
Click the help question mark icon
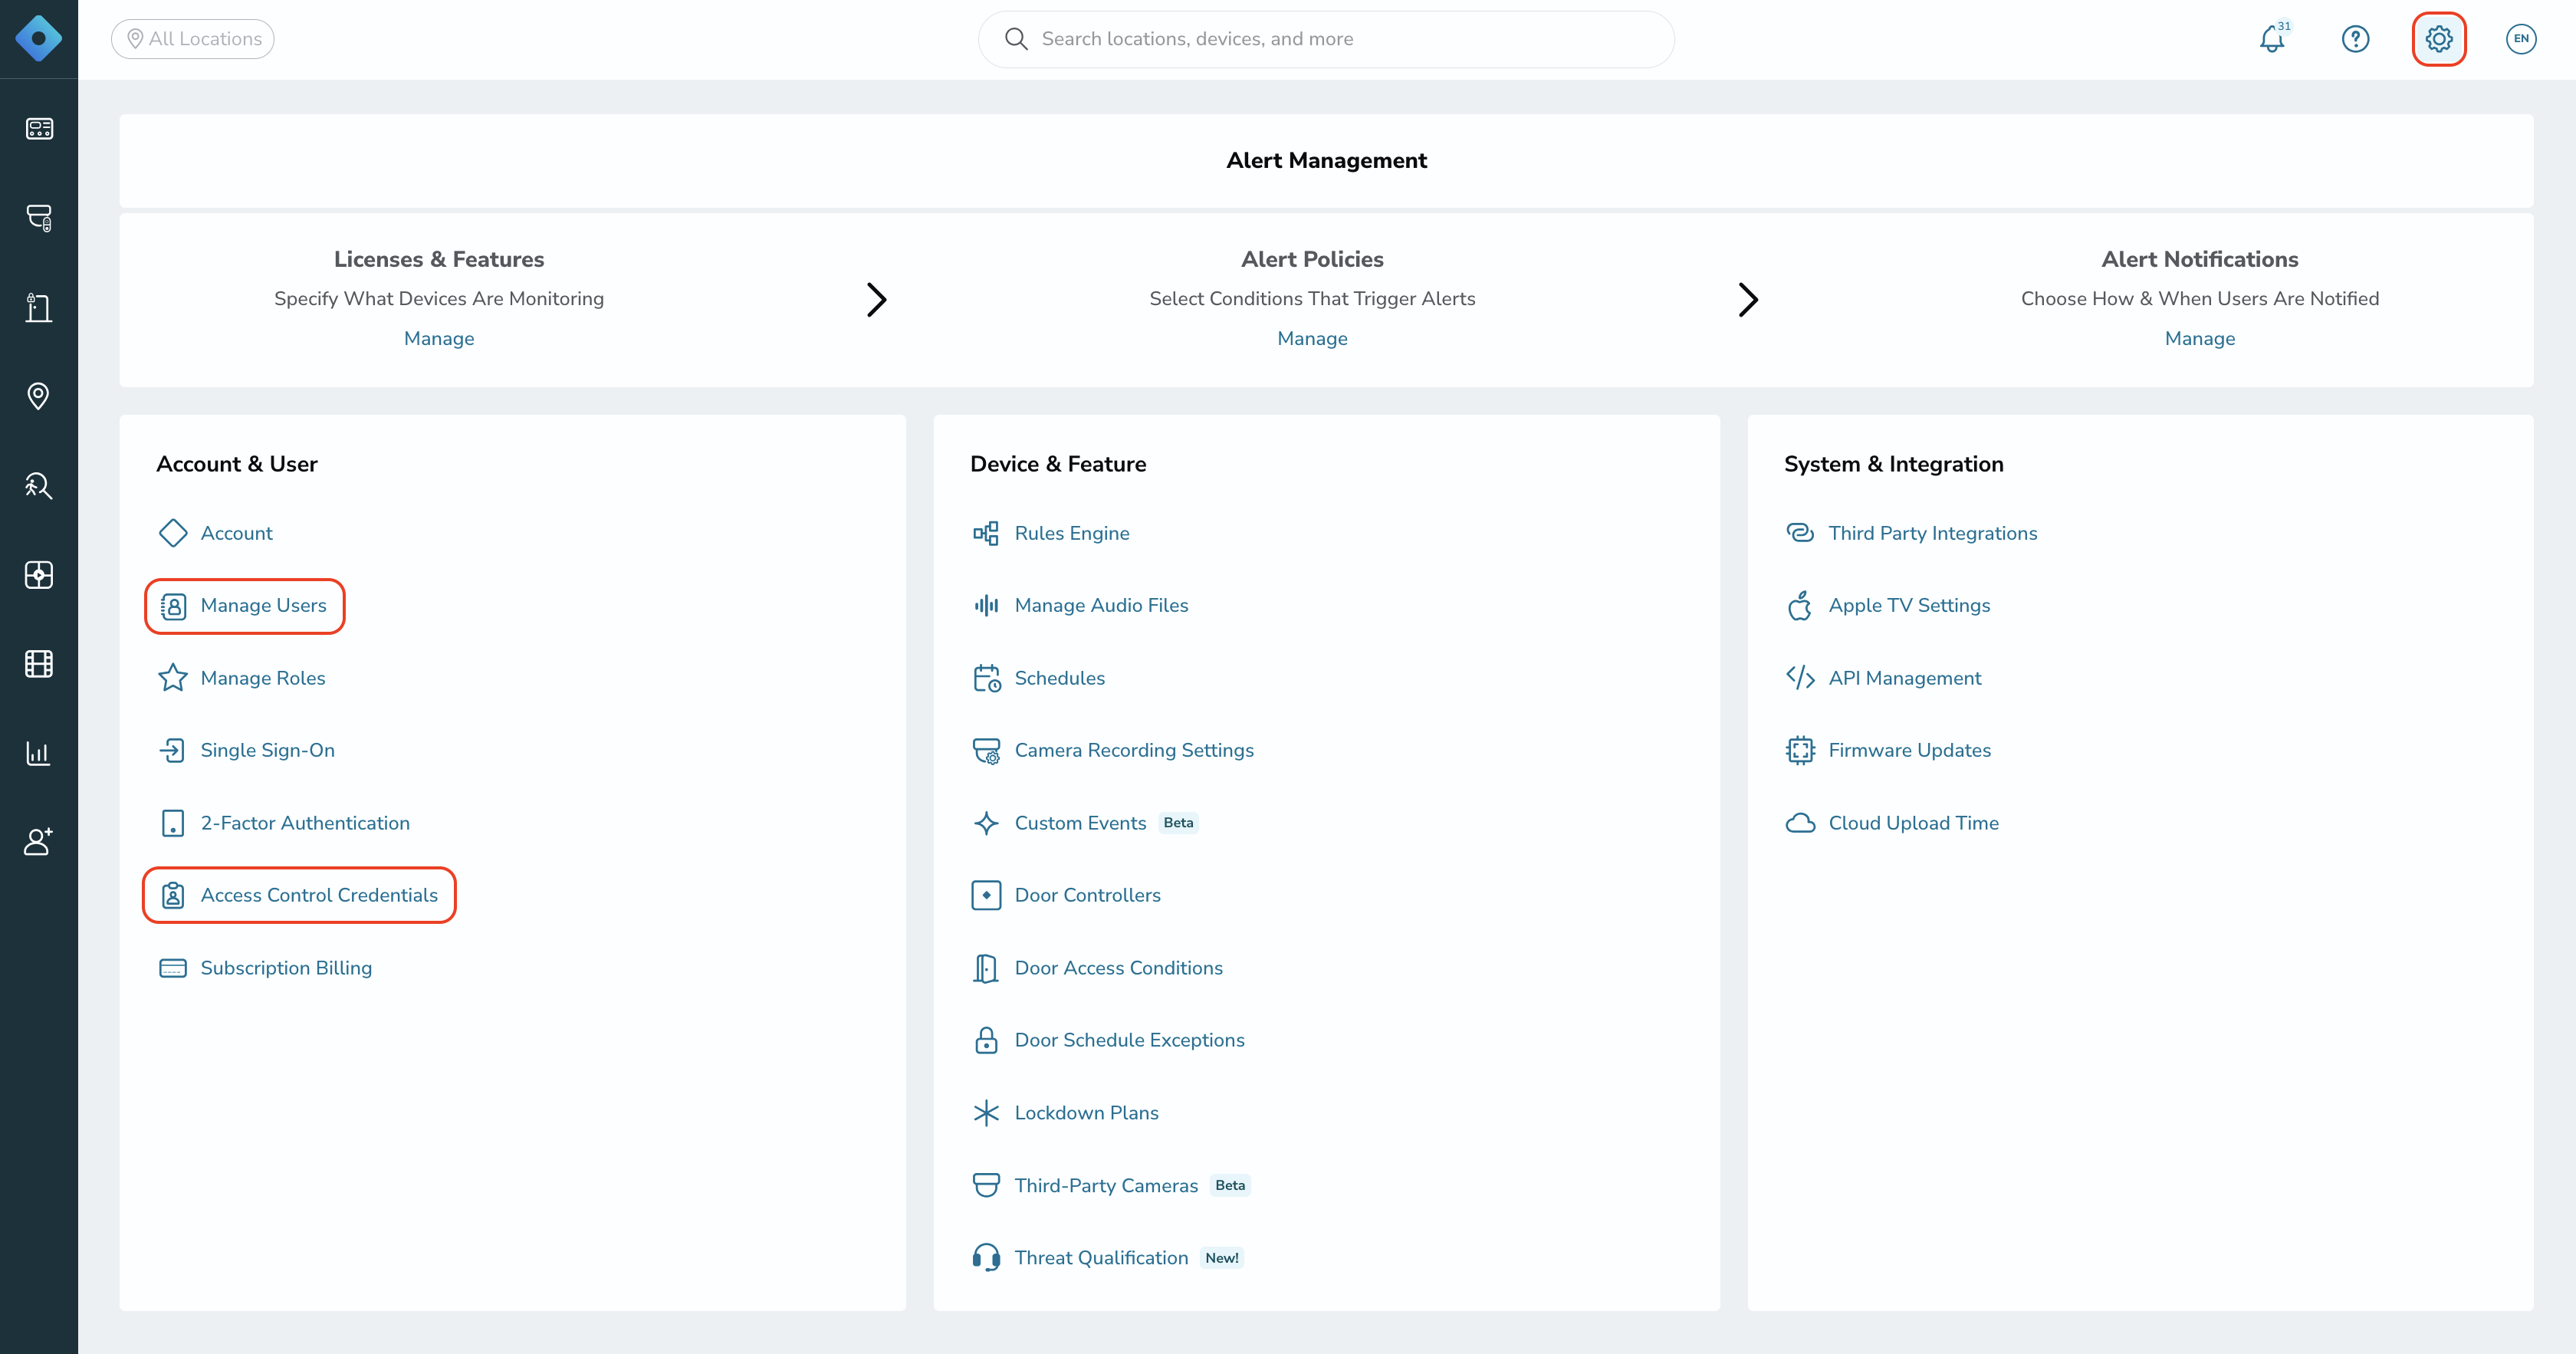2355,39
